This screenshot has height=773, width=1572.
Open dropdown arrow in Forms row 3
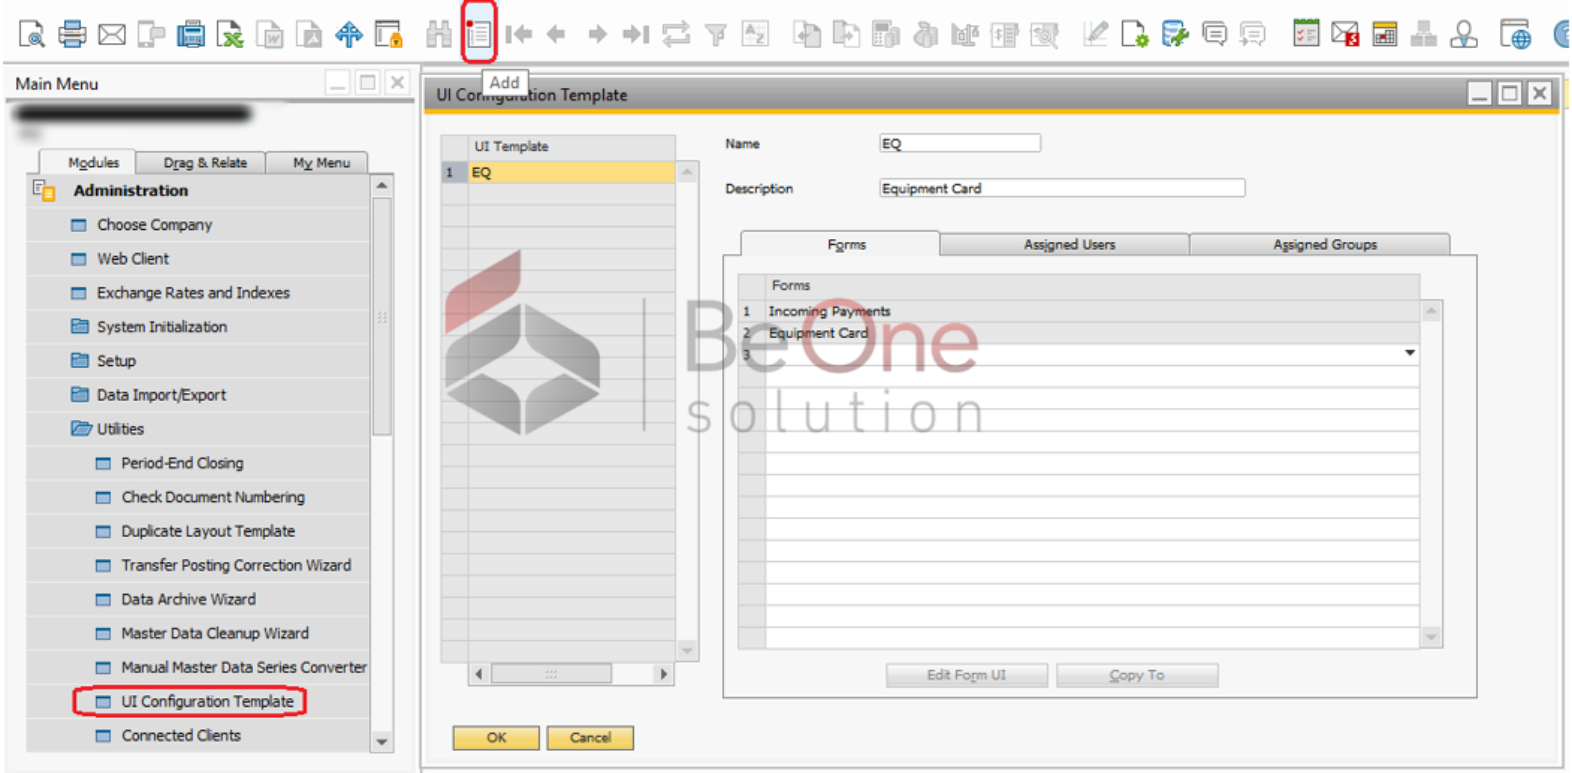(x=1409, y=353)
